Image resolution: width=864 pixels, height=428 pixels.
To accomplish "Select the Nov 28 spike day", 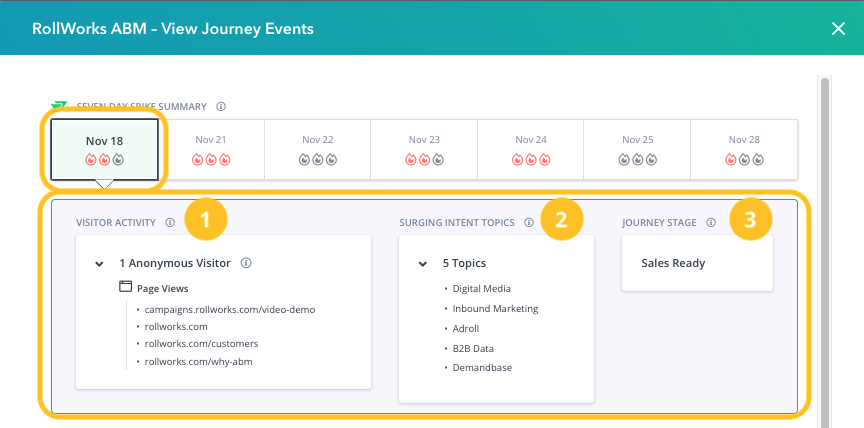I will (744, 149).
